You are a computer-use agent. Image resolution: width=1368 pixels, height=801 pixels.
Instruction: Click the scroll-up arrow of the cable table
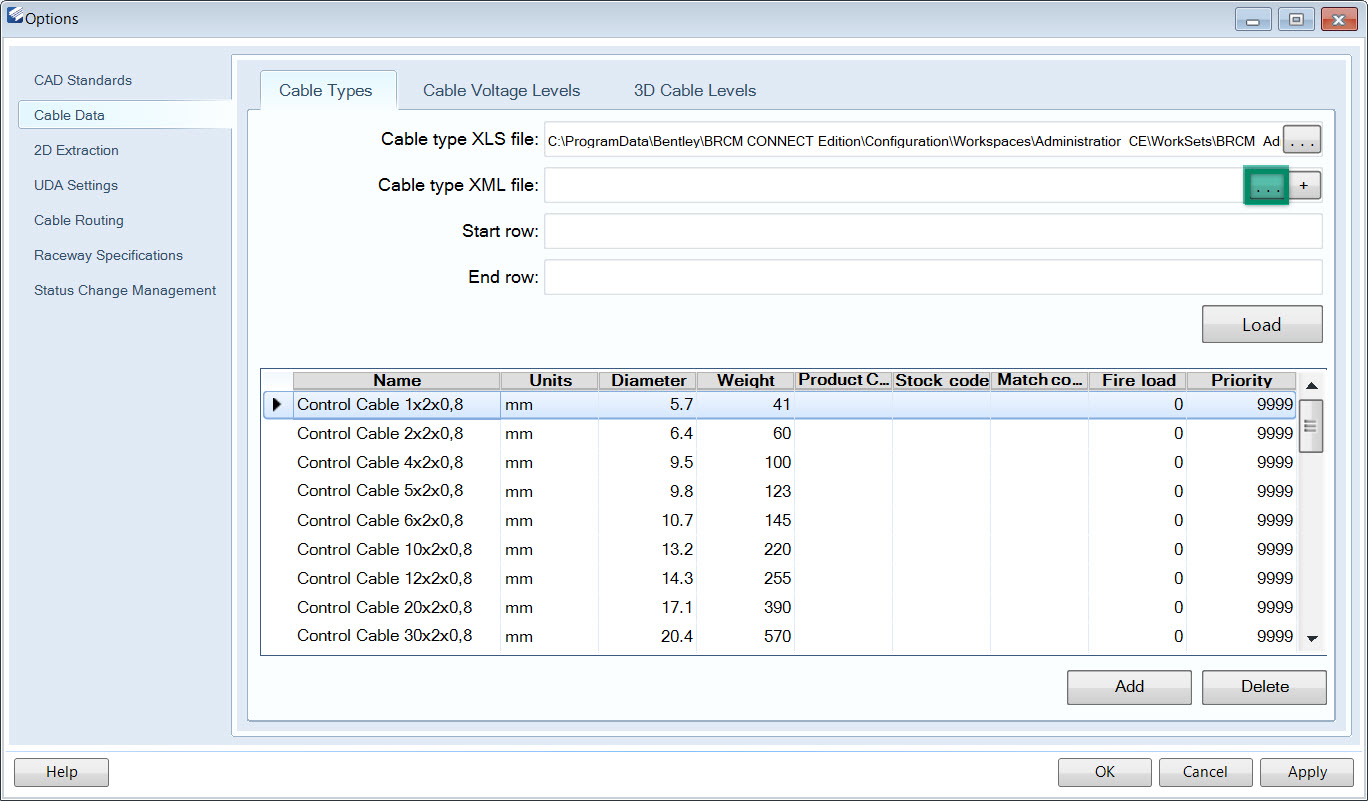tap(1312, 385)
